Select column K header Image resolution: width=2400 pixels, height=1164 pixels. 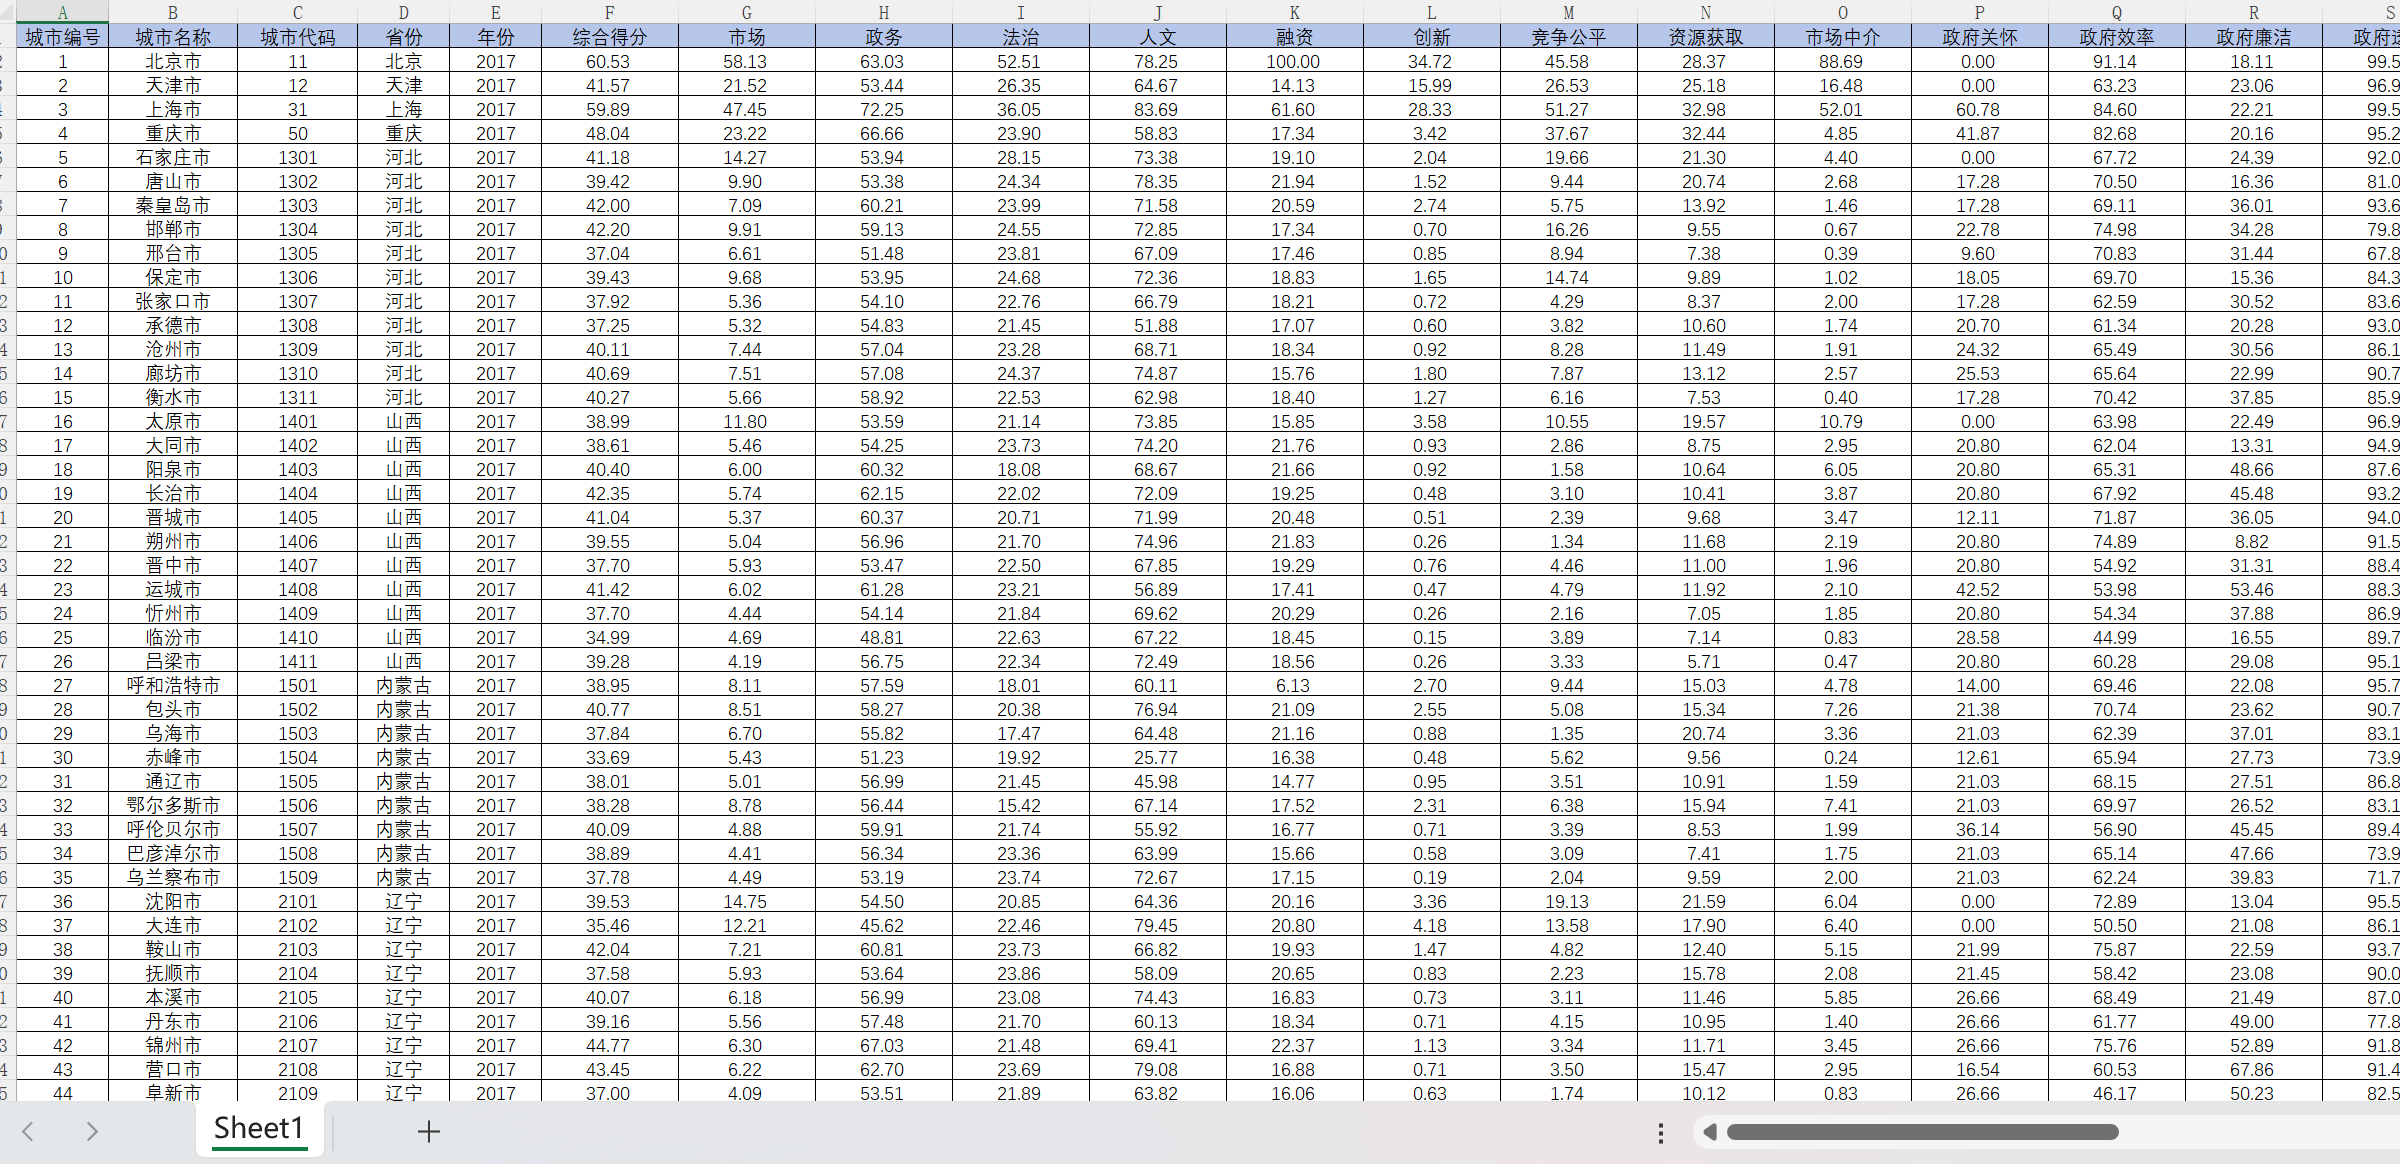(1295, 12)
